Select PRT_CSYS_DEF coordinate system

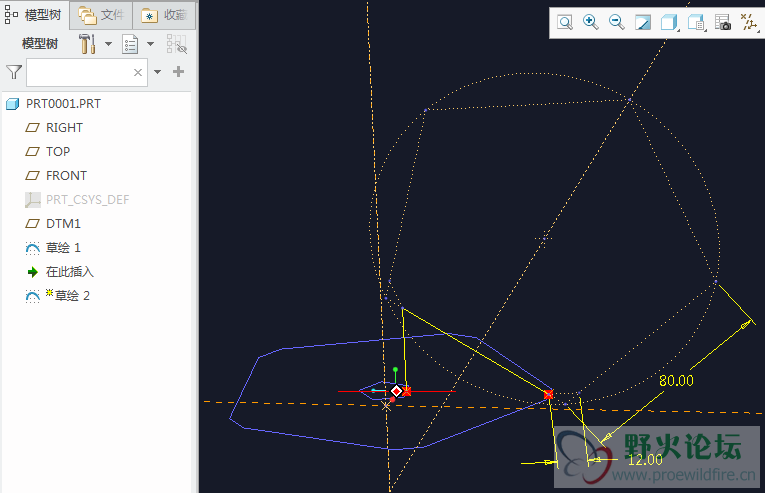point(87,200)
